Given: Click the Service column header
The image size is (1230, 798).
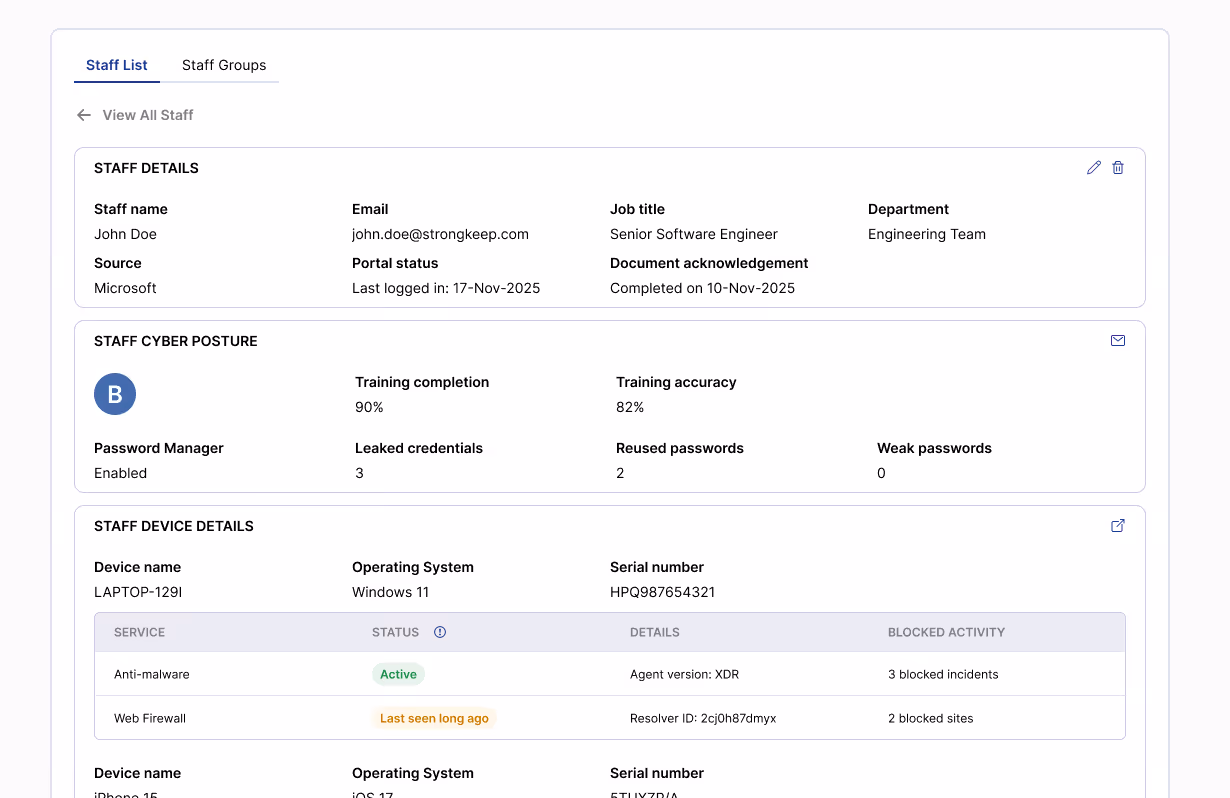Looking at the screenshot, I should (140, 632).
